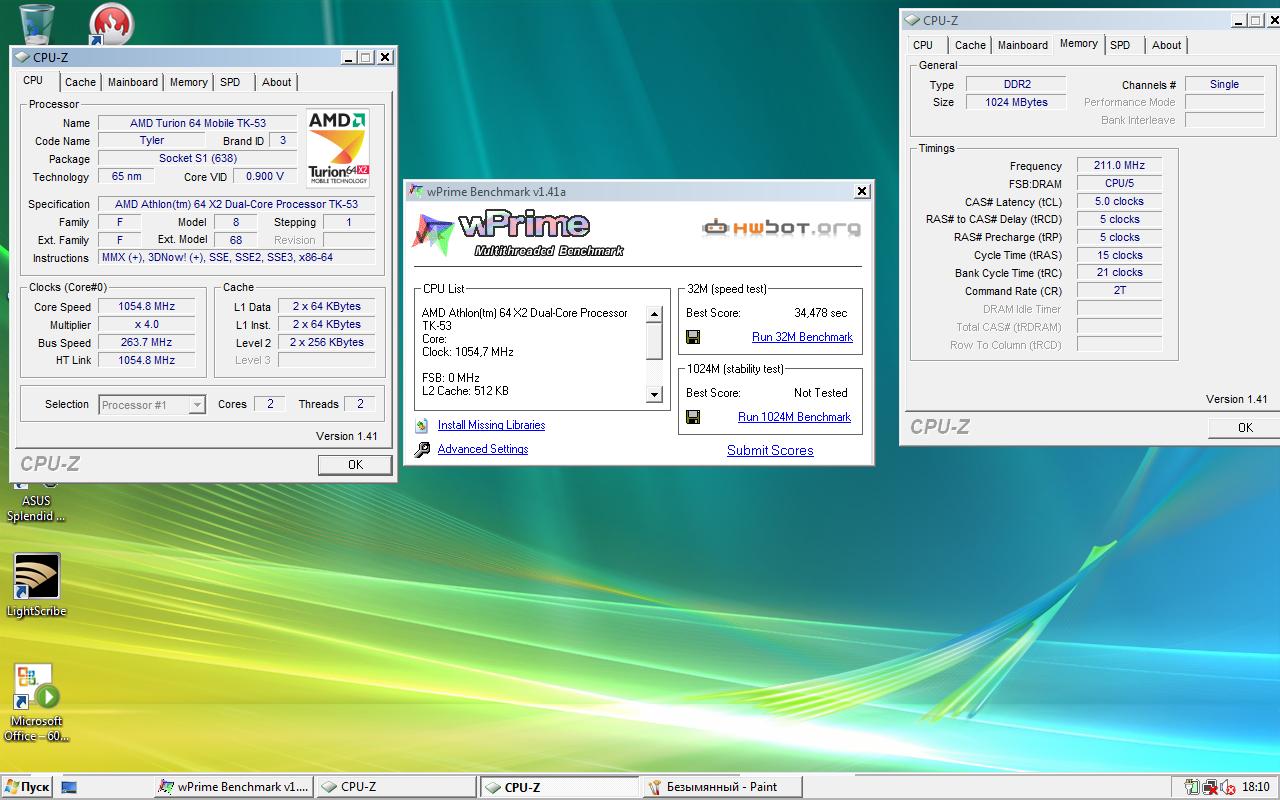Click the muted volume tray icon

[1227, 787]
